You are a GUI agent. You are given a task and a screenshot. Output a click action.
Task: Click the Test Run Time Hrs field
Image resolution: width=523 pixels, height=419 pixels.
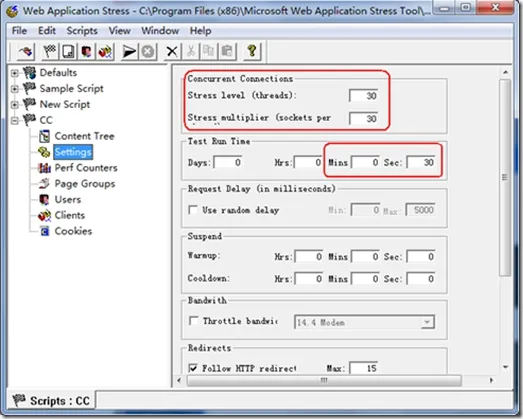pyautogui.click(x=308, y=162)
